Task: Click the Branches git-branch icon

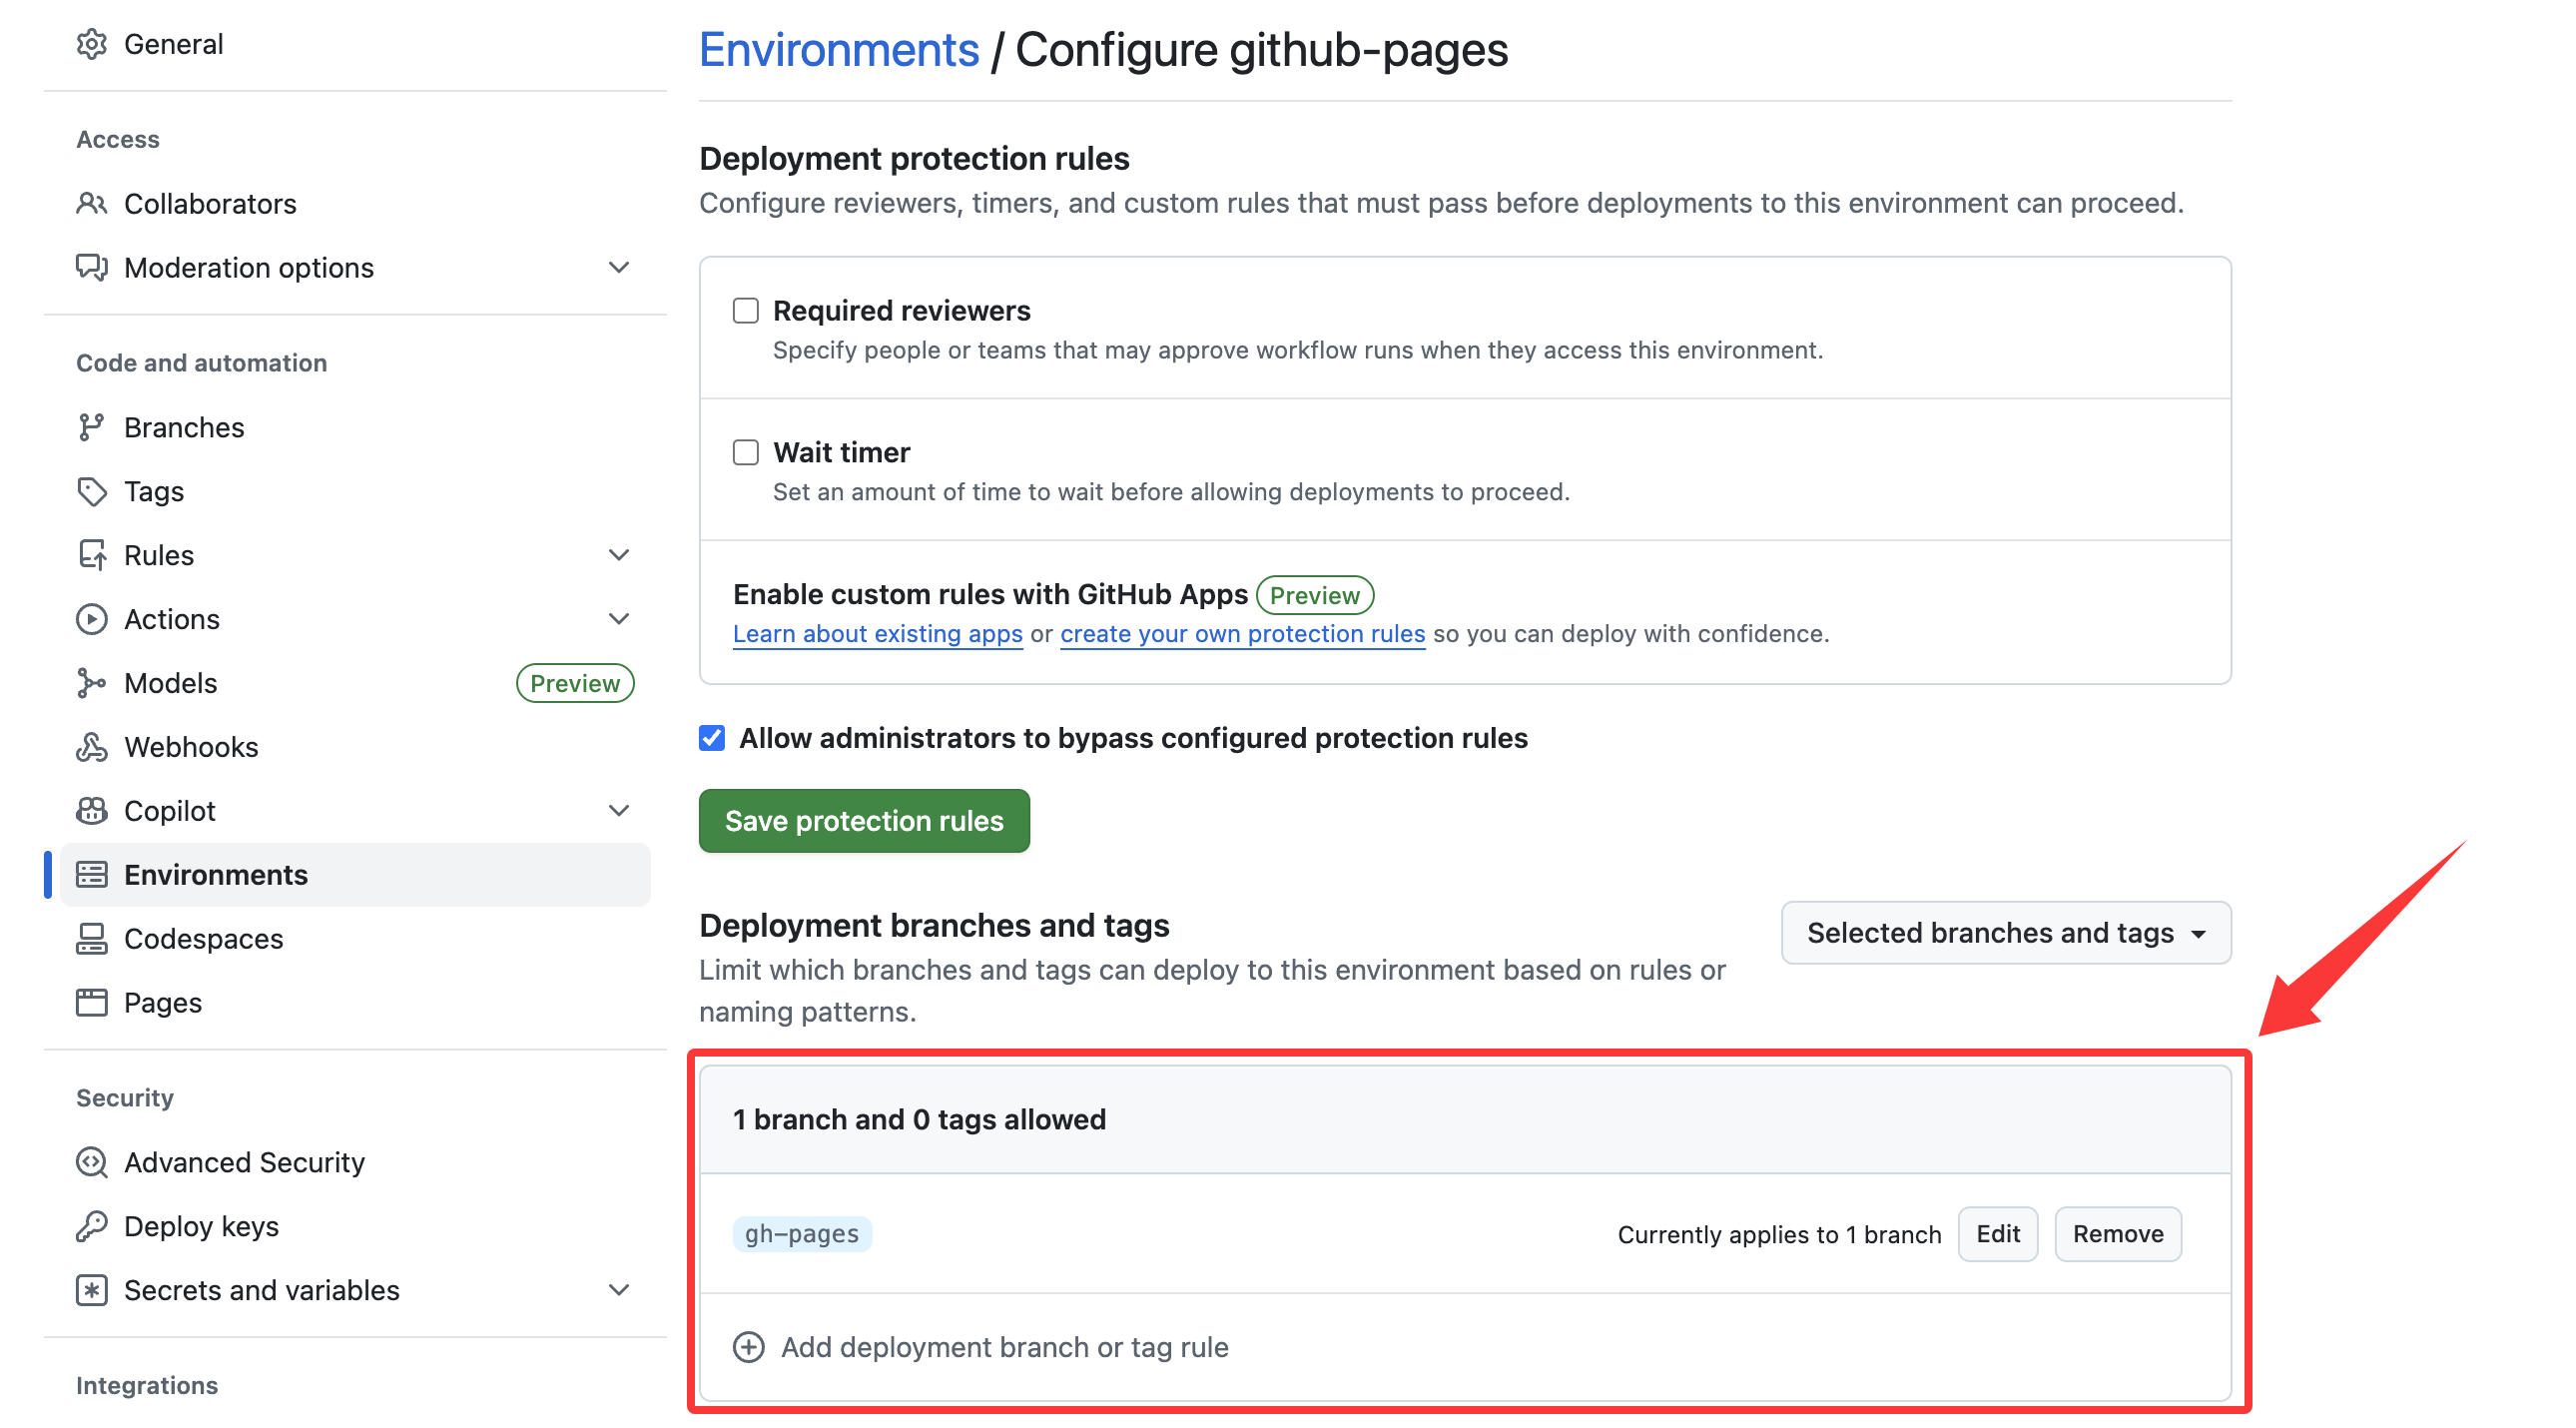Action: [91, 428]
